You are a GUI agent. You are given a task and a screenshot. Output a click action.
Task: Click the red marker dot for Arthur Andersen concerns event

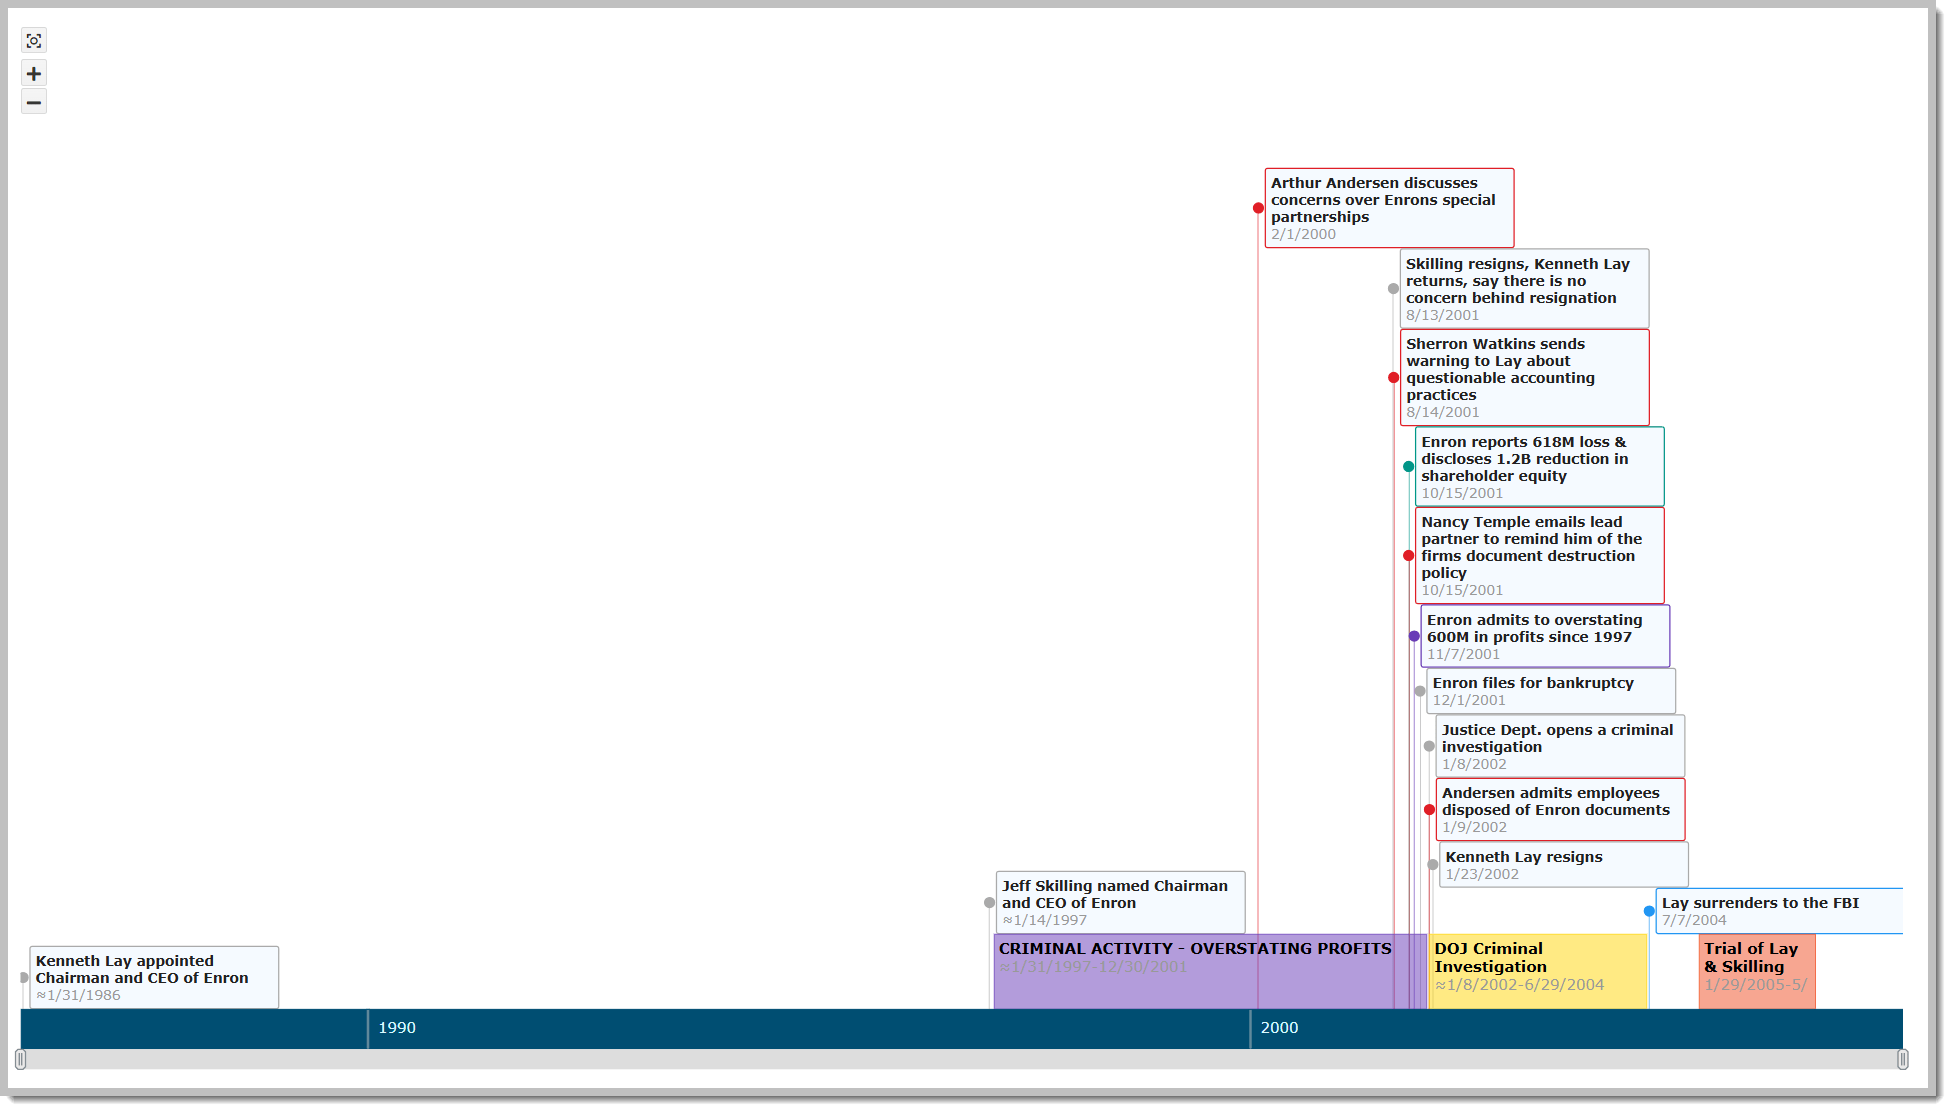(1257, 208)
